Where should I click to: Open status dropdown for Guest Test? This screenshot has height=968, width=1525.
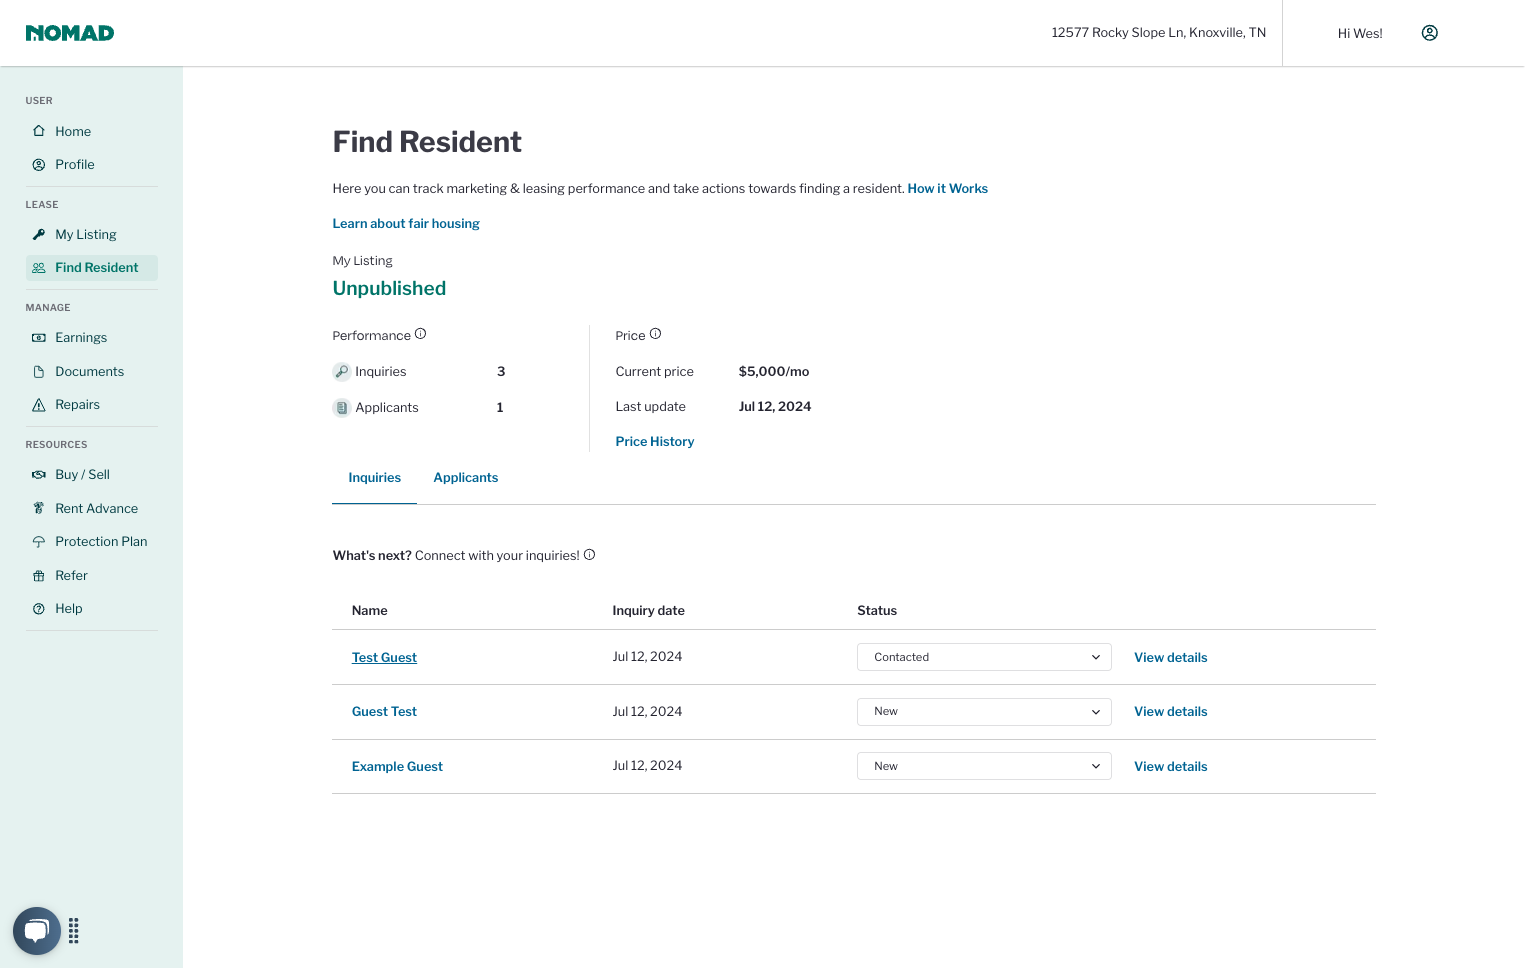click(x=984, y=712)
